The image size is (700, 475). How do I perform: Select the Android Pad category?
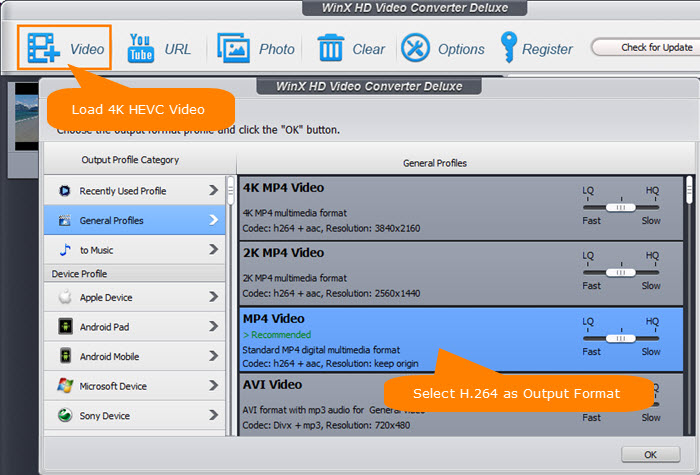point(134,326)
